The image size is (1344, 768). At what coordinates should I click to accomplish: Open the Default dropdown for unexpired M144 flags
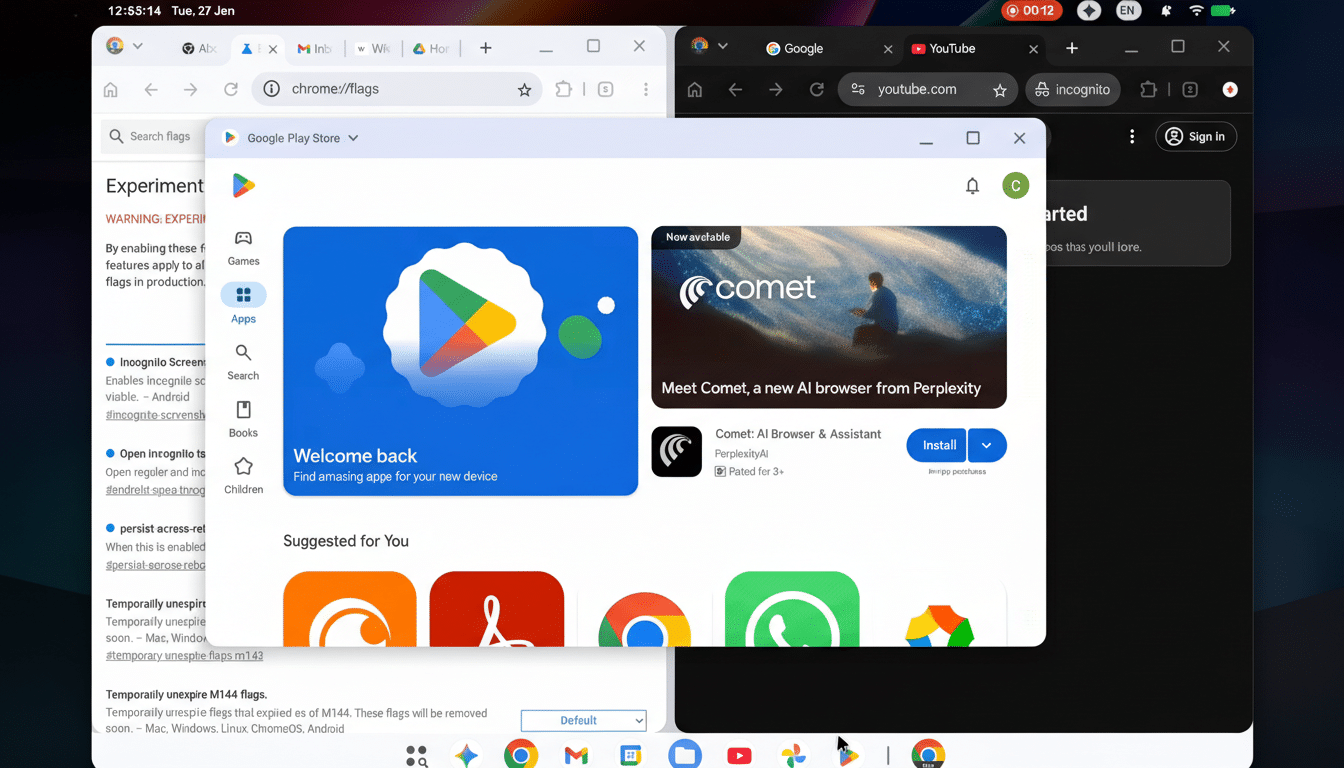pos(583,720)
